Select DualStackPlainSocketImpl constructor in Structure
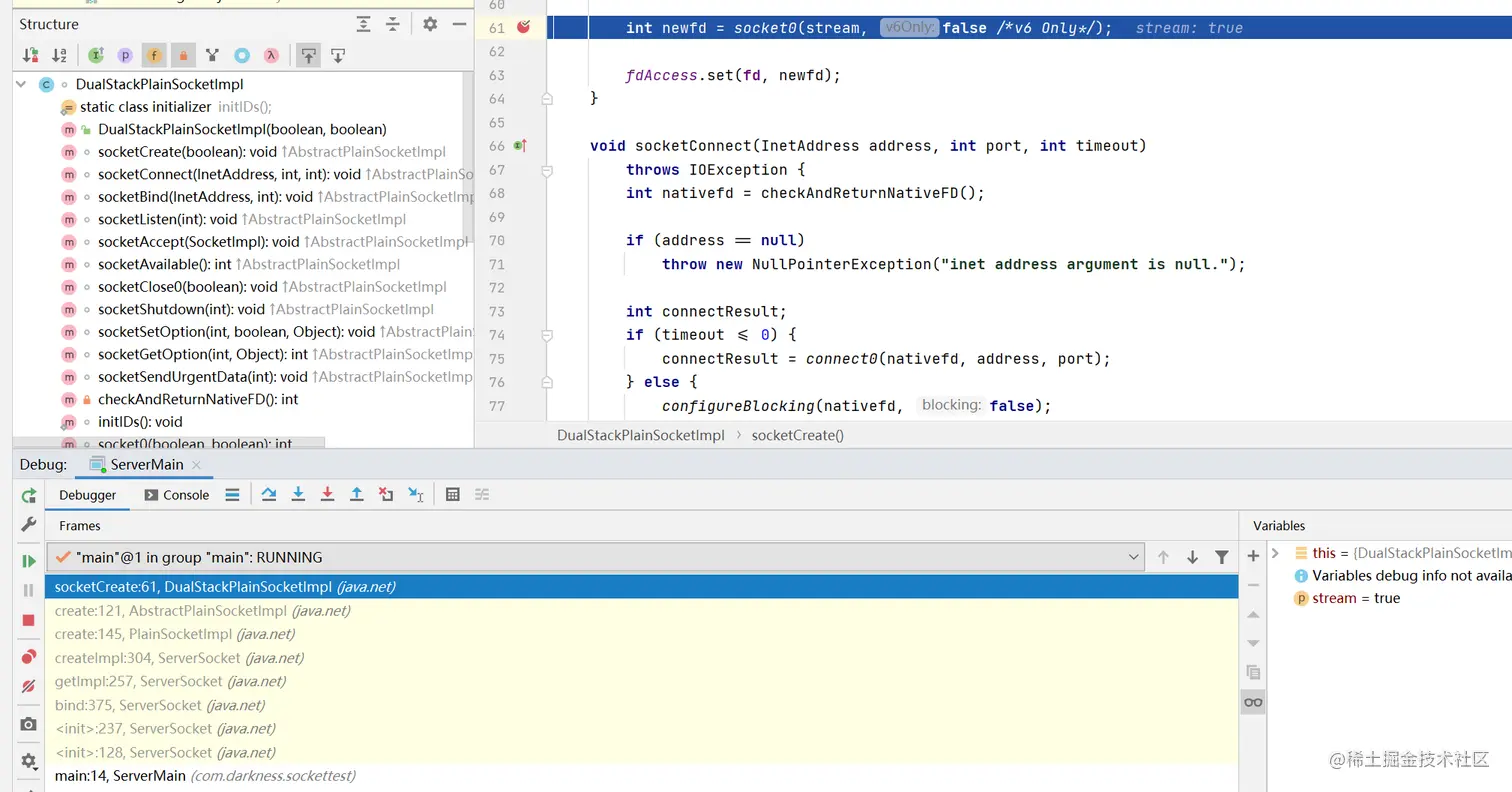Screen dimensions: 1512x792 pyautogui.click(x=224, y=129)
